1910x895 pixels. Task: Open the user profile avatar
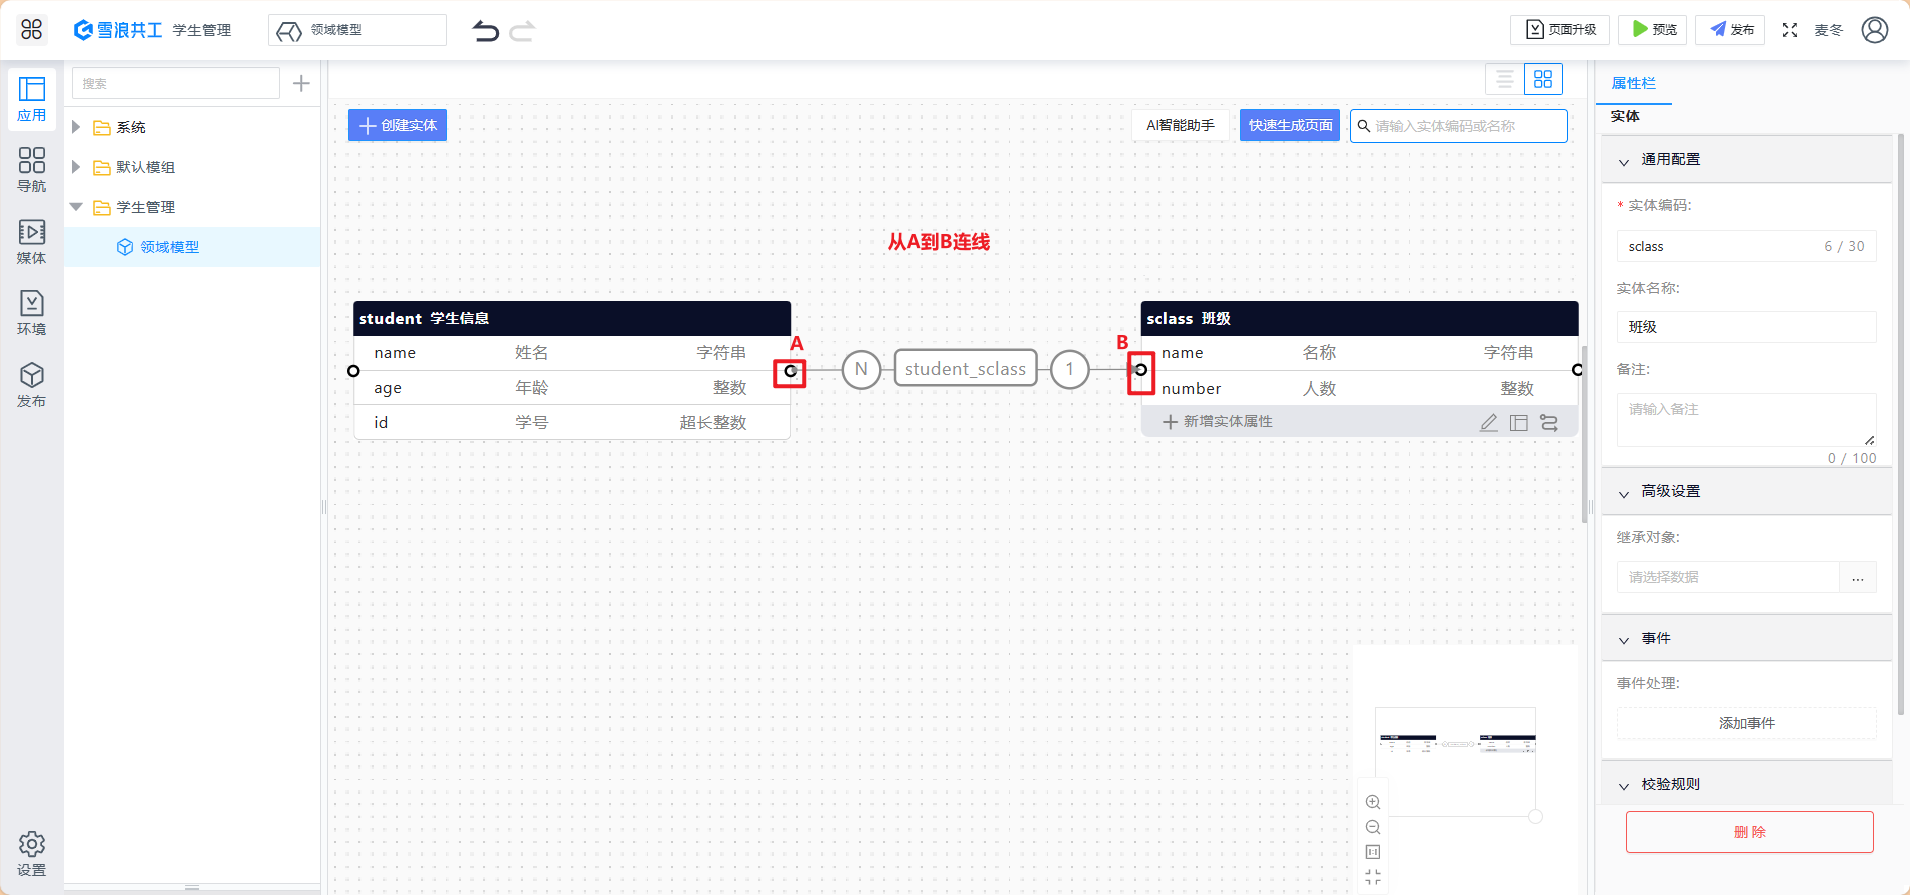click(1875, 30)
